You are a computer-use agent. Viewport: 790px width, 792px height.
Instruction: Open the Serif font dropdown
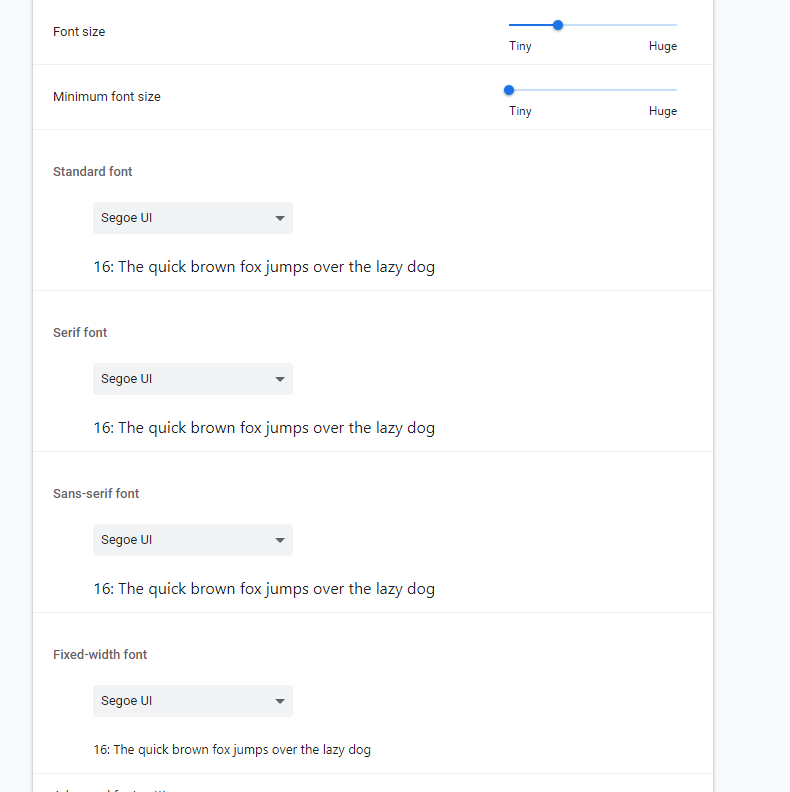(x=192, y=379)
